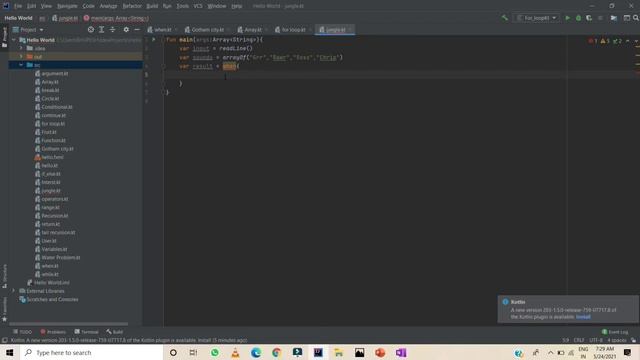This screenshot has width=640, height=360.
Task: Open the run configuration dropdown For_loopKt
Action: pyautogui.click(x=536, y=18)
